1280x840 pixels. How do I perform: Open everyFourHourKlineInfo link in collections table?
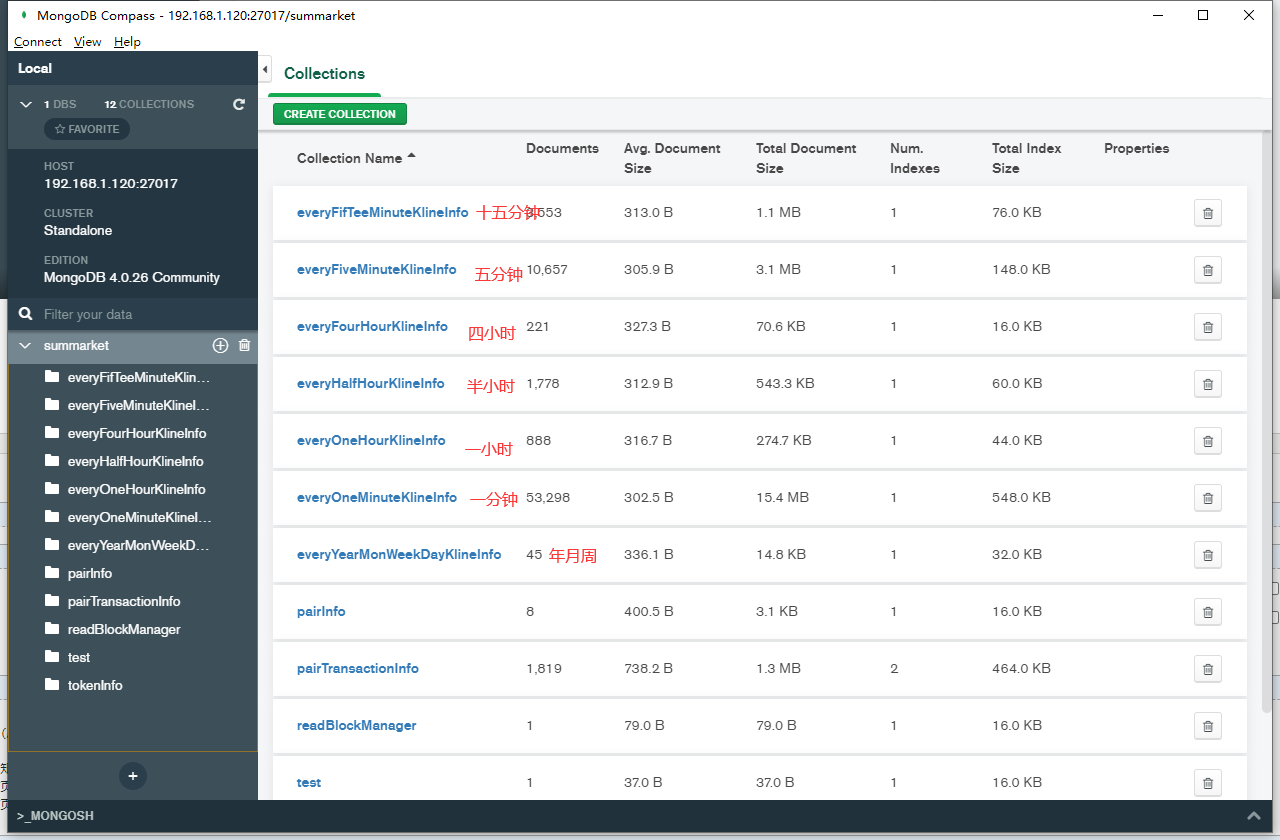tap(373, 326)
